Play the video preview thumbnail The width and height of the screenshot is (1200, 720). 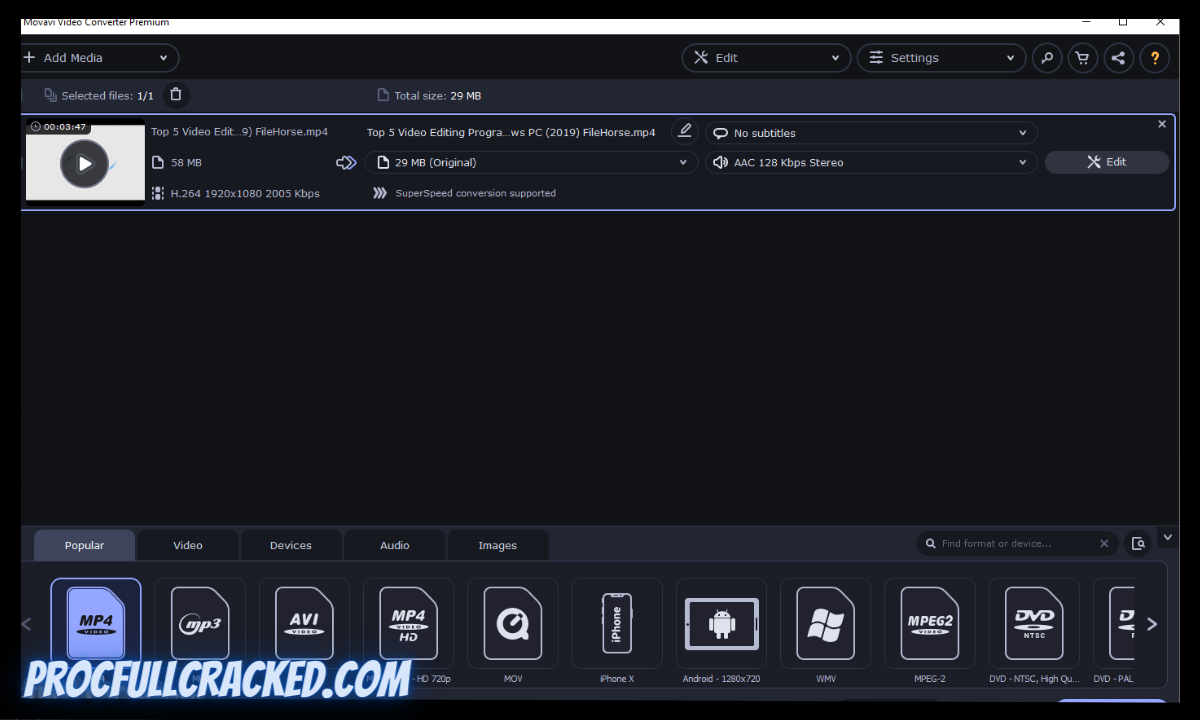tap(85, 164)
